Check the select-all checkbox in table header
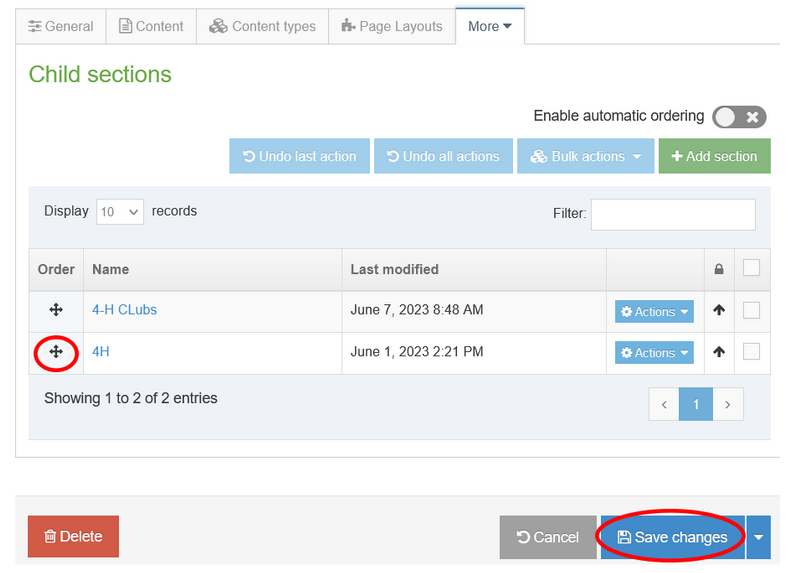 pos(751,268)
